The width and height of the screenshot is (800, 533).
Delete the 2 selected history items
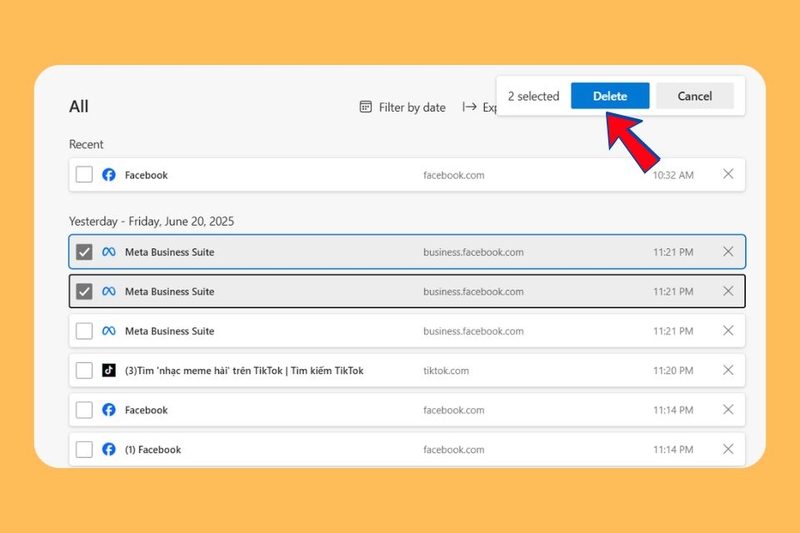point(610,96)
